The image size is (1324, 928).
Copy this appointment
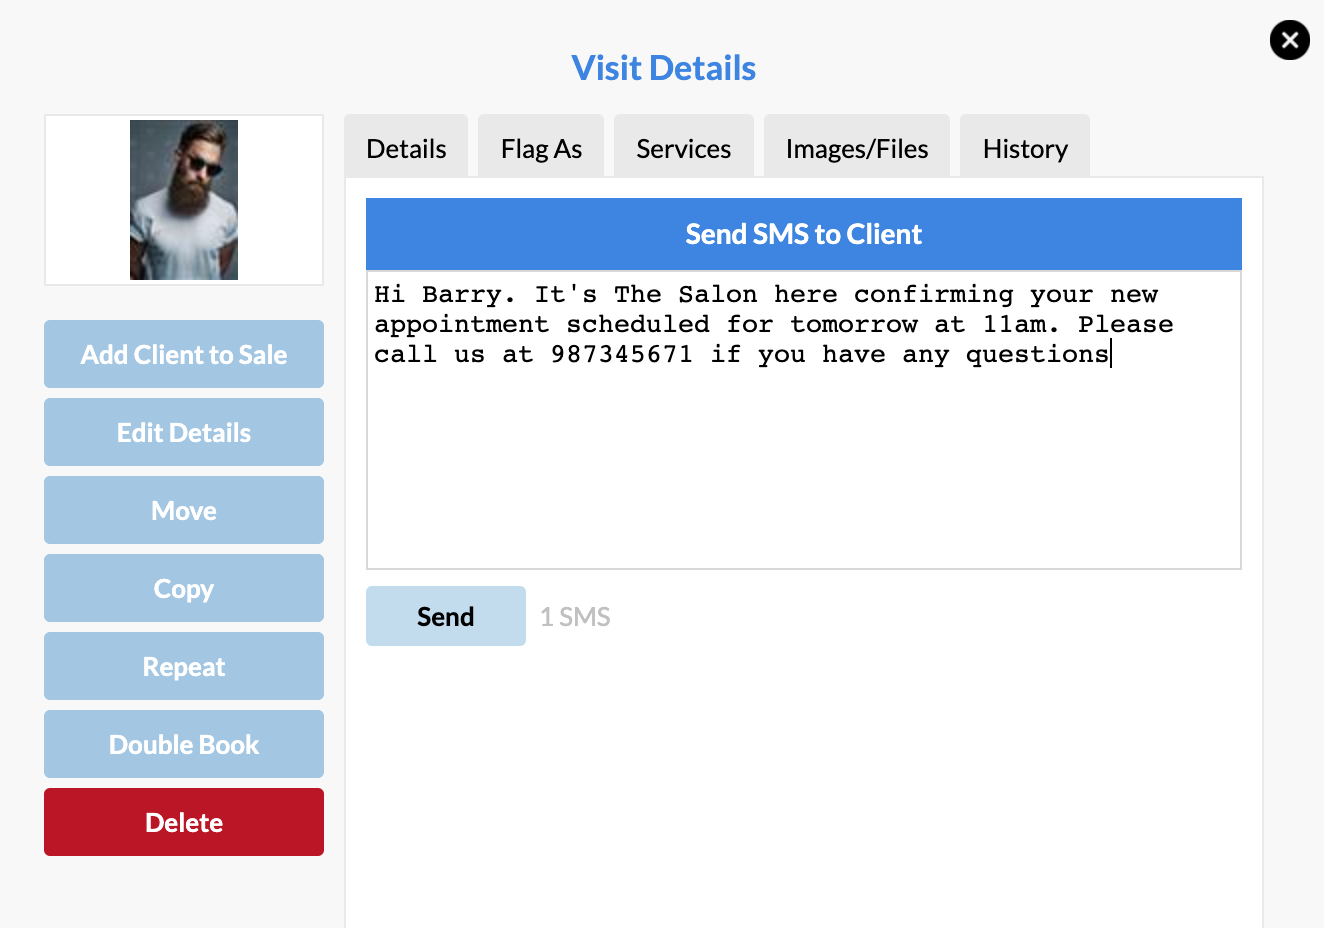point(183,588)
